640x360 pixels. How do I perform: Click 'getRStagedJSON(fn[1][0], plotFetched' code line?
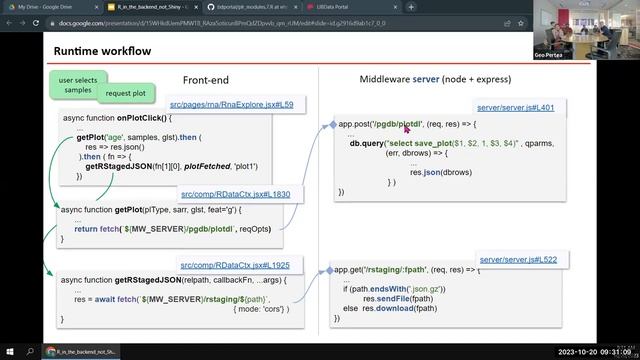point(171,166)
